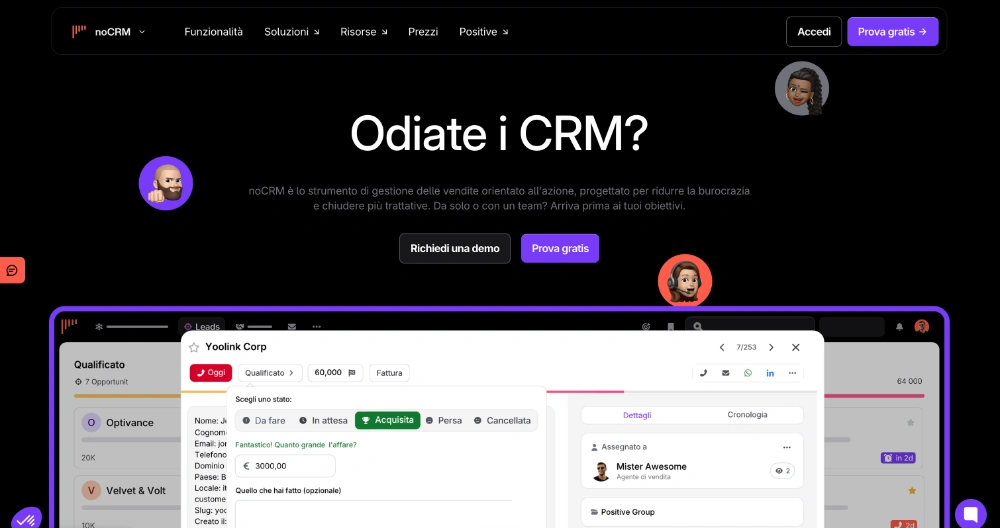Image resolution: width=1000 pixels, height=528 pixels.
Task: Open the chat widget bubble at bottom right
Action: (x=971, y=513)
